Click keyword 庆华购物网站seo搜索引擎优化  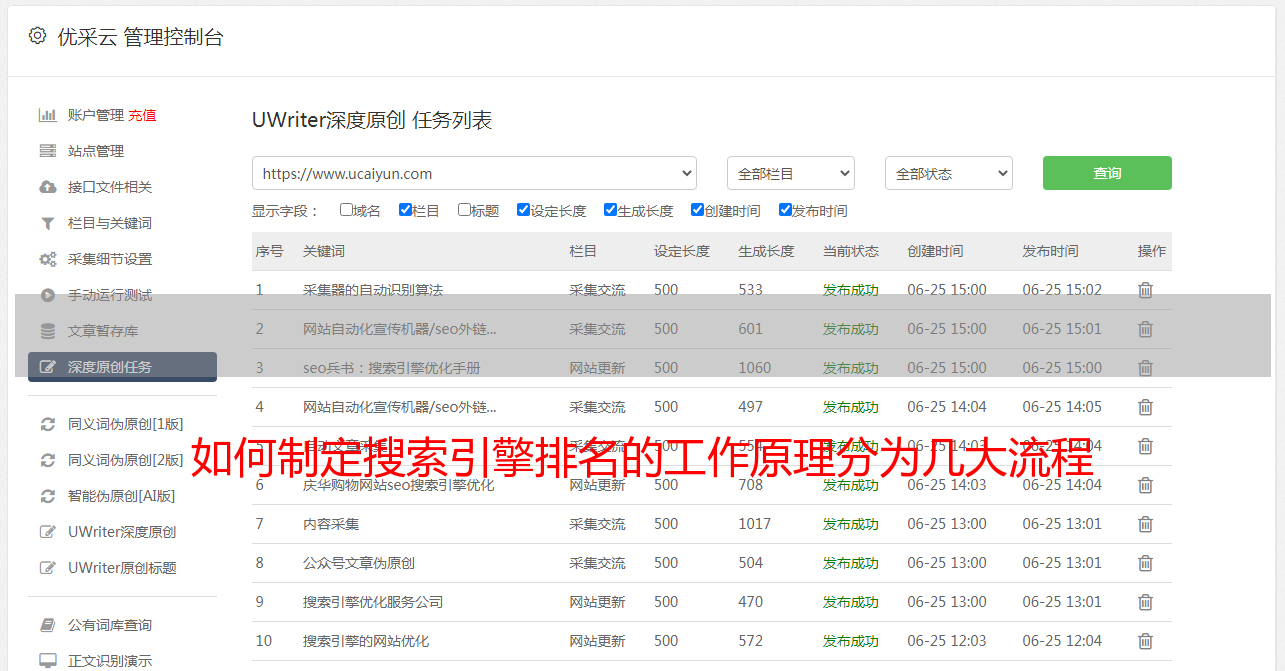pyautogui.click(x=399, y=485)
